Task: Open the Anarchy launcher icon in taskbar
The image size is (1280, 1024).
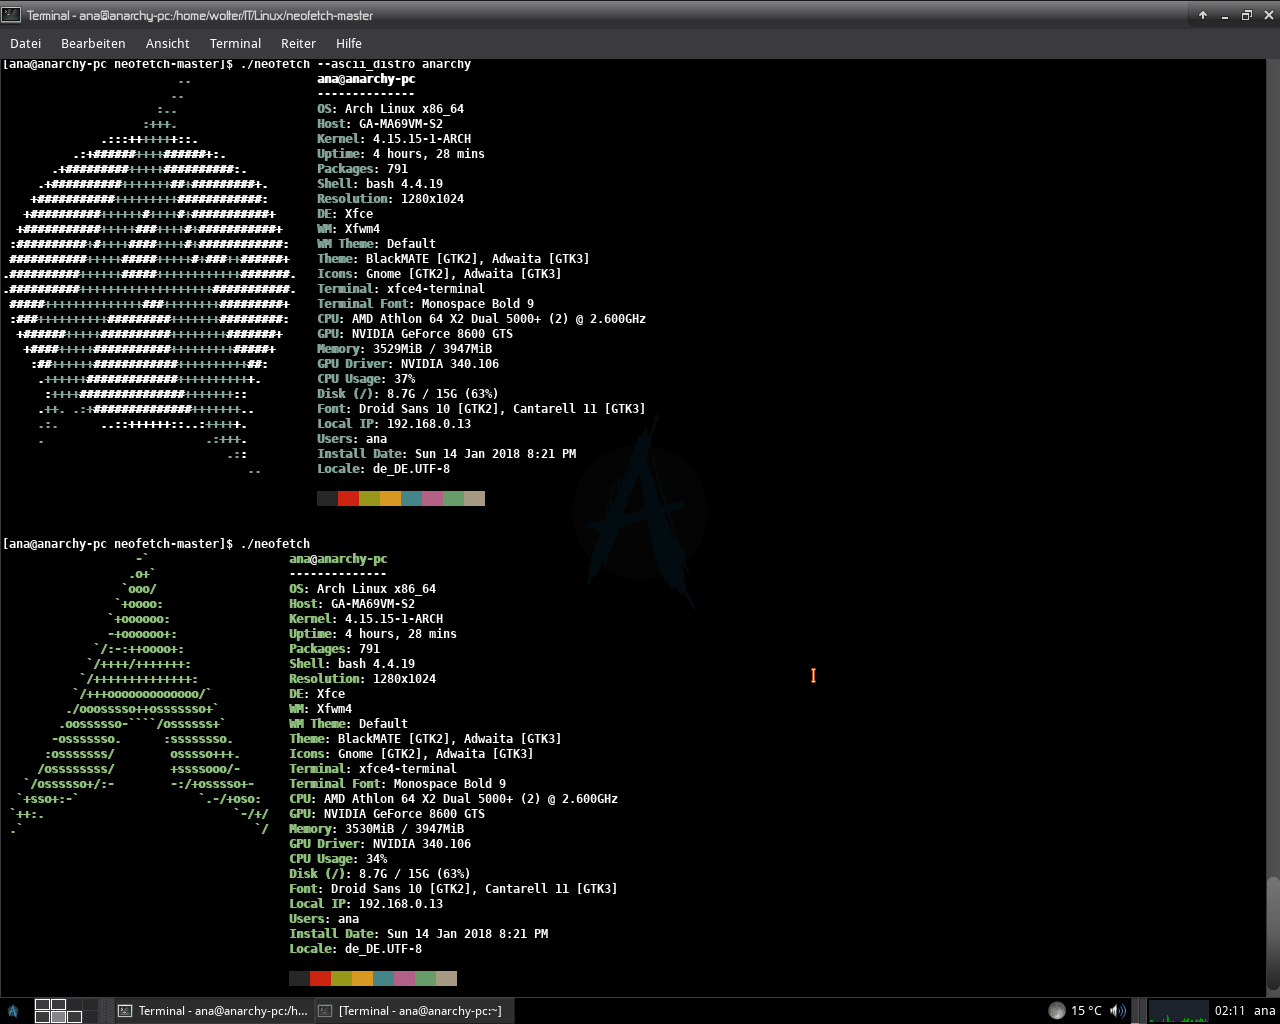Action: pyautogui.click(x=12, y=1010)
